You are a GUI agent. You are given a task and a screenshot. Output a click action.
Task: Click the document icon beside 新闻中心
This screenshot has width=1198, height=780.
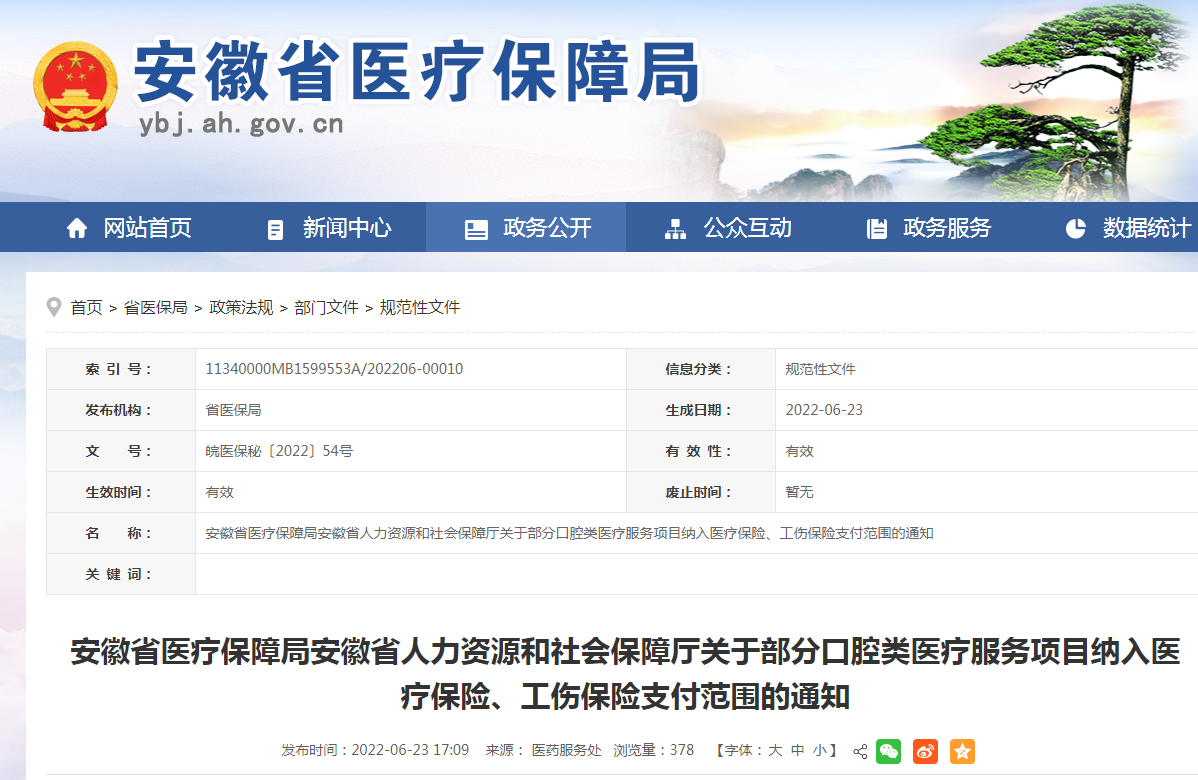pos(275,229)
